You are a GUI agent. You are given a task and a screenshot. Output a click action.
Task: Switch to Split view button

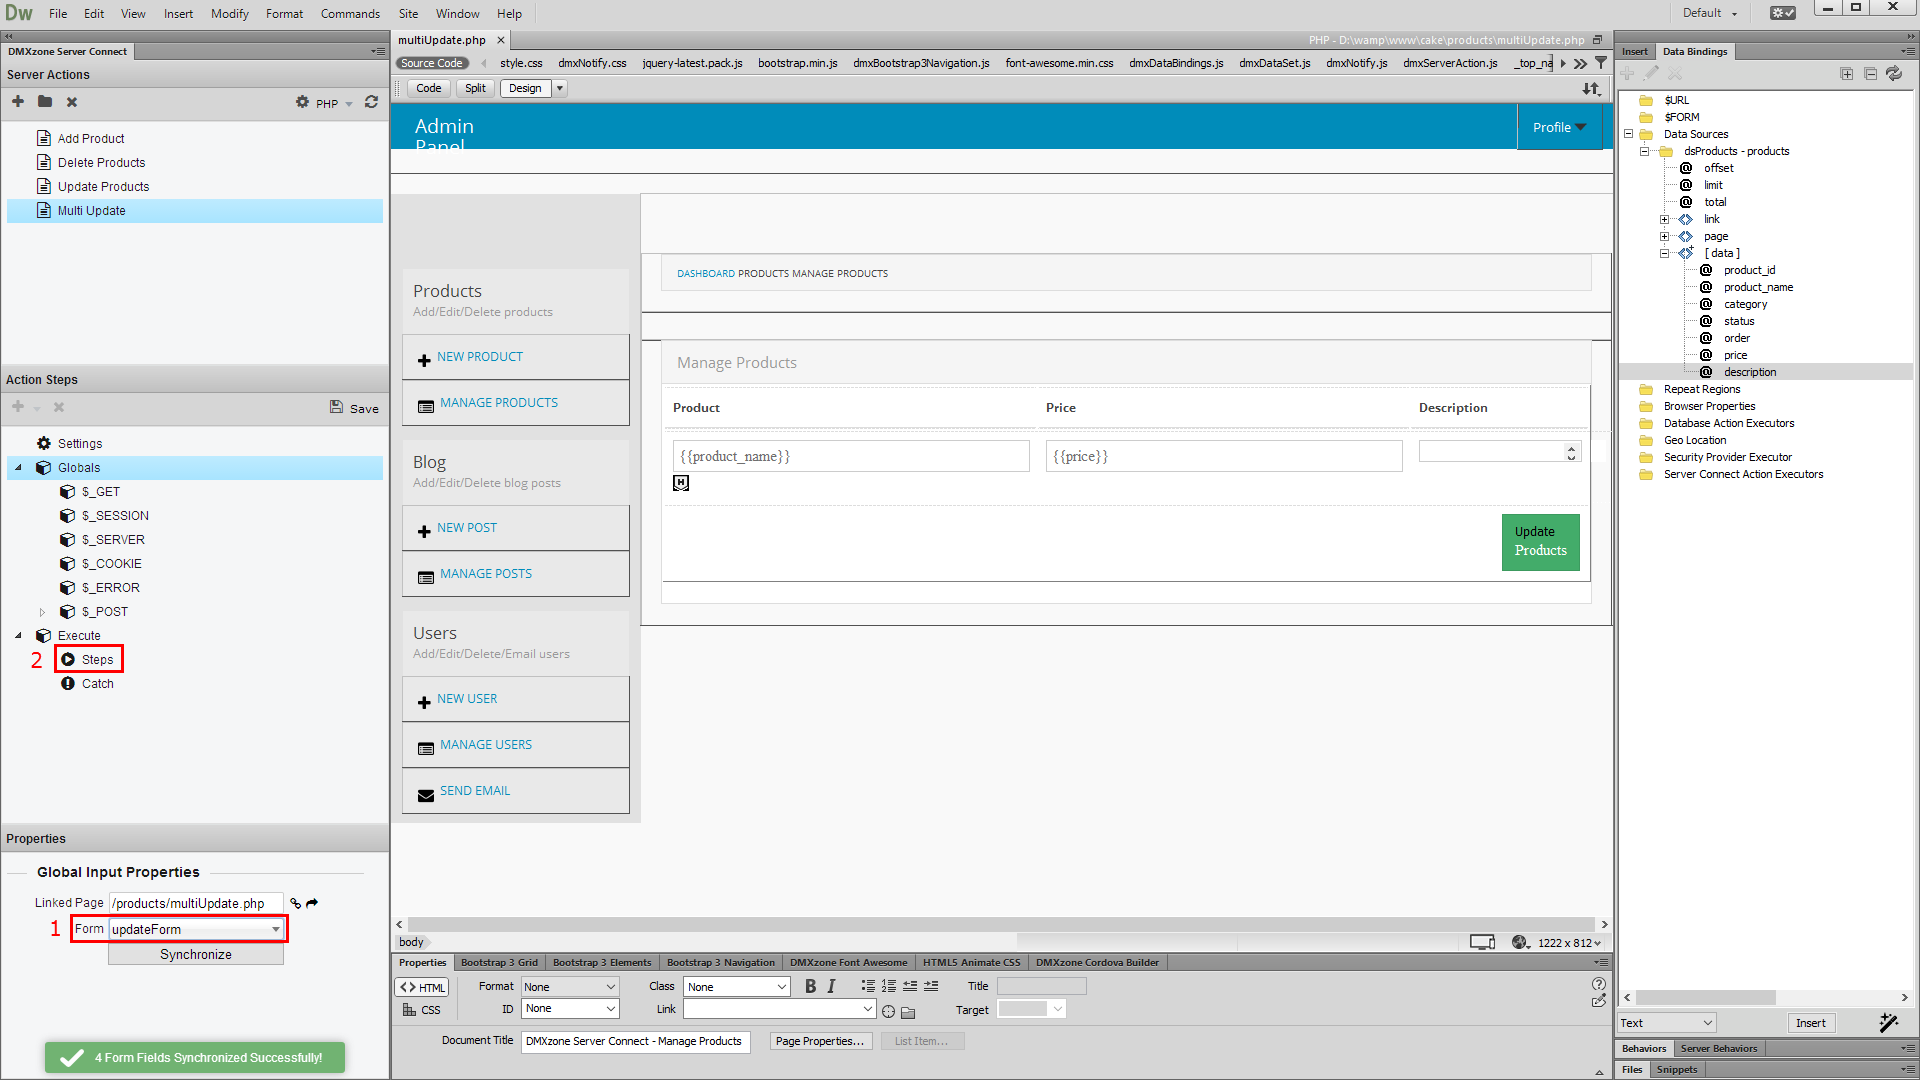coord(475,88)
